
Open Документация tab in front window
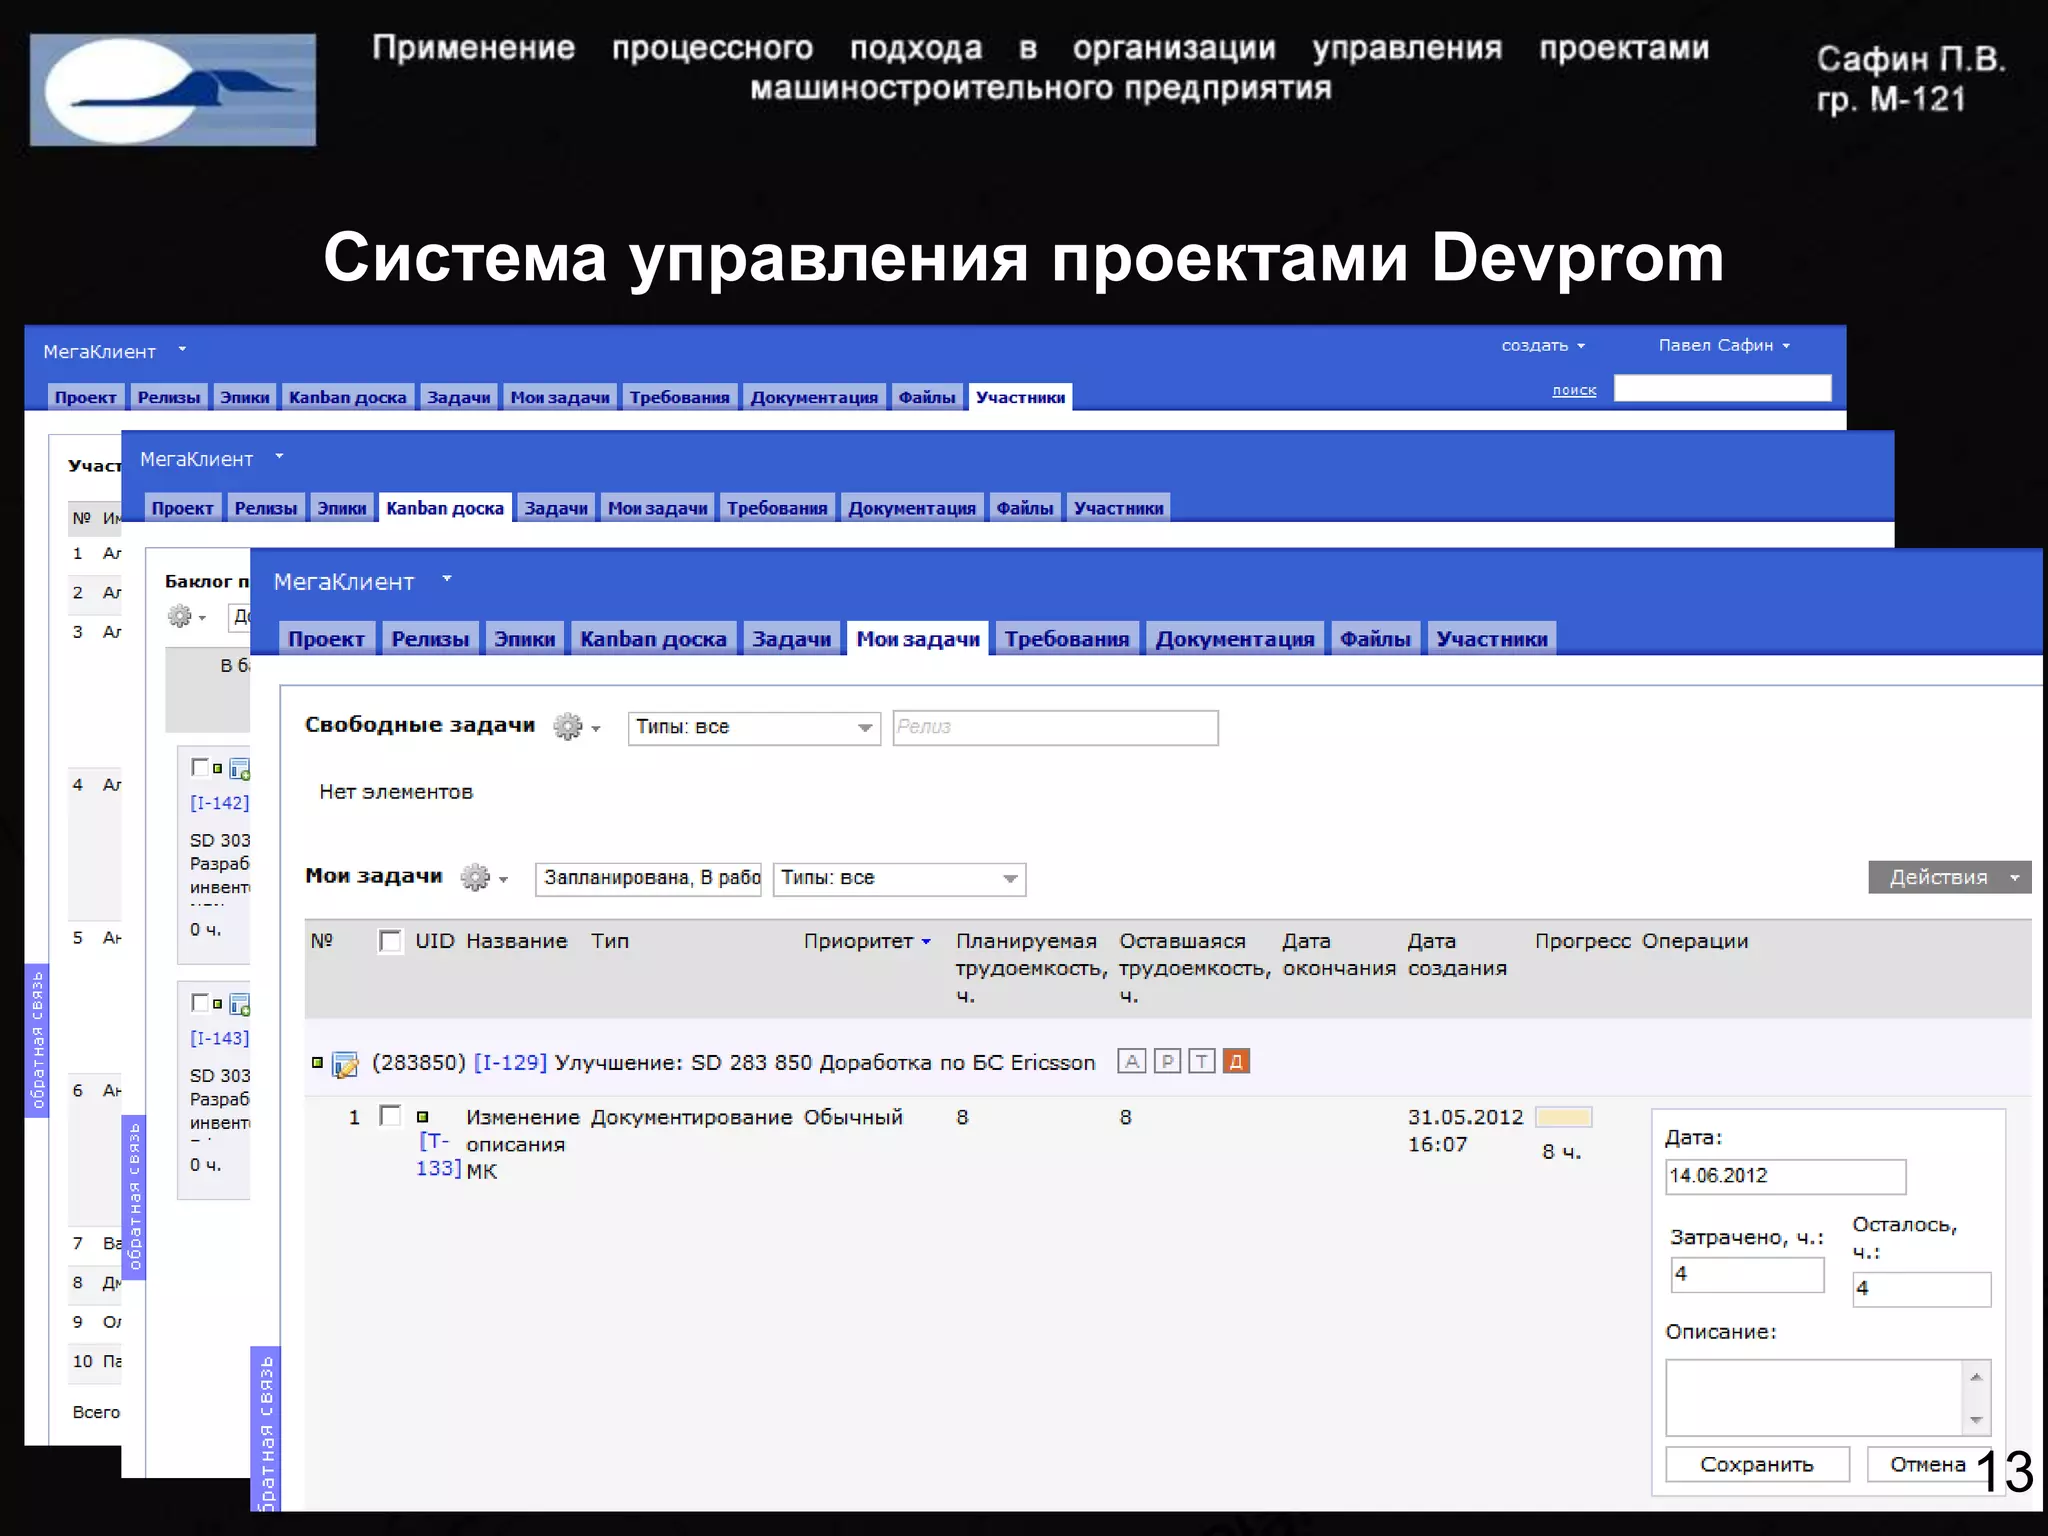click(x=1235, y=639)
